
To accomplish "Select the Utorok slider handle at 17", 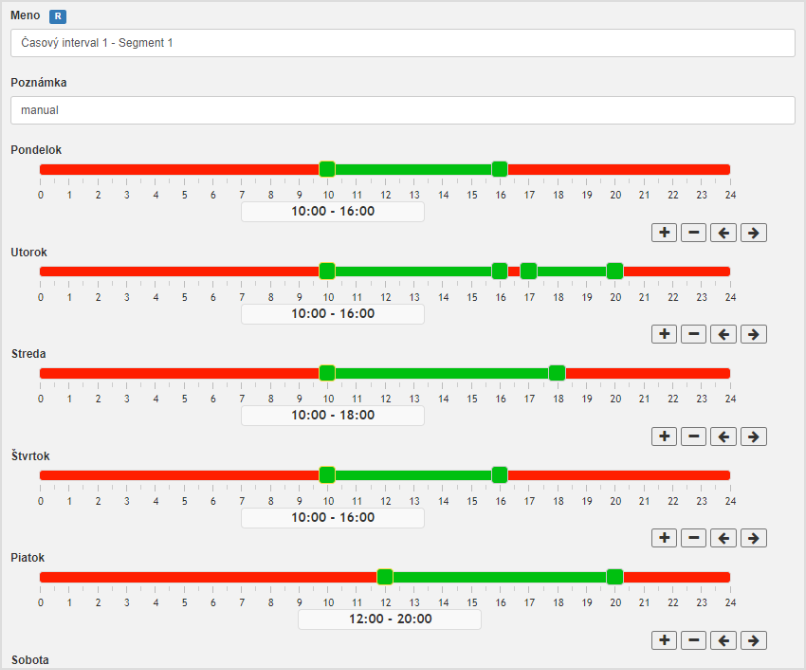I will 528,271.
